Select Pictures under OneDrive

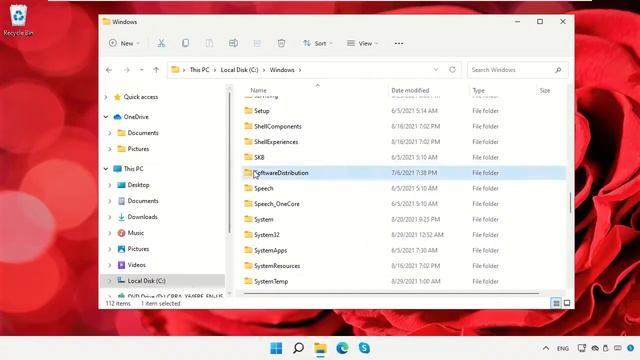coord(138,149)
